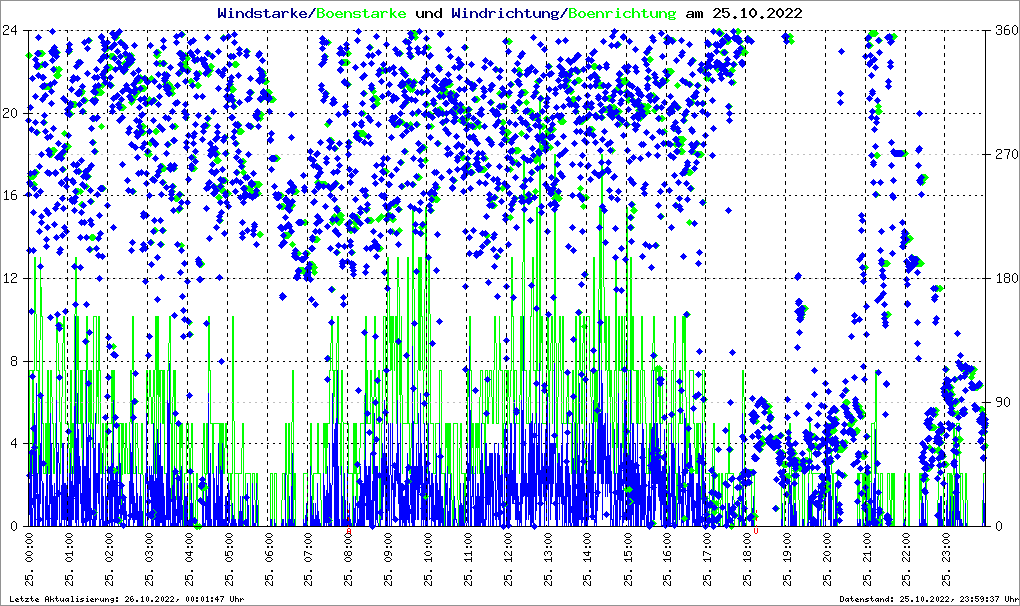Image resolution: width=1020 pixels, height=606 pixels.
Task: Click the left axis label '12'
Action: (10, 278)
